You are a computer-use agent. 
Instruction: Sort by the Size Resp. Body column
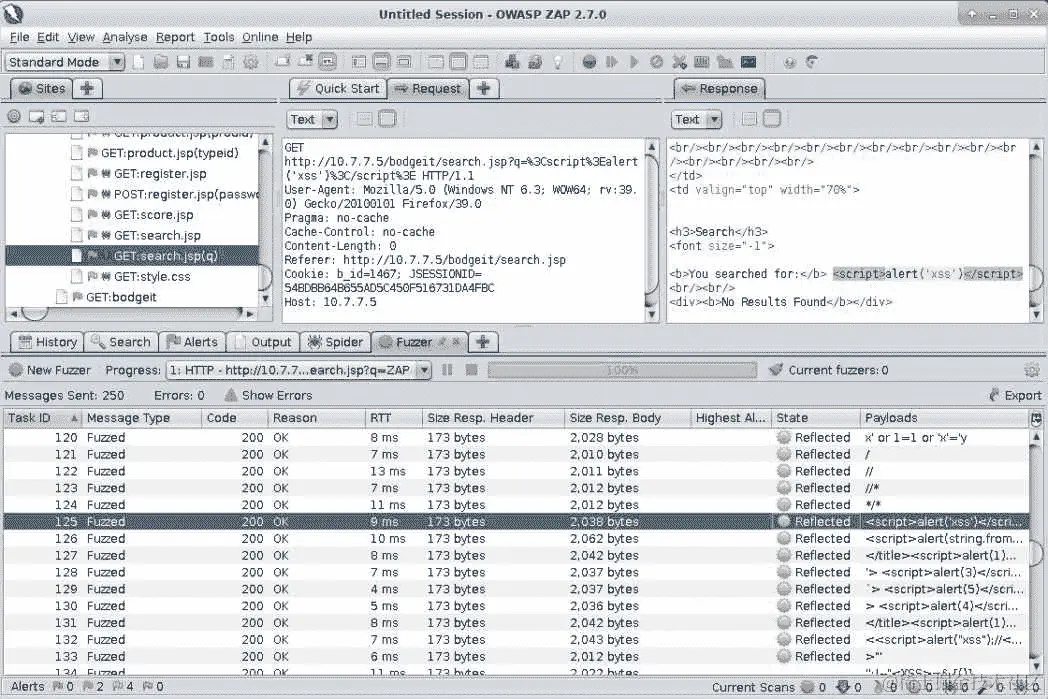pos(627,418)
